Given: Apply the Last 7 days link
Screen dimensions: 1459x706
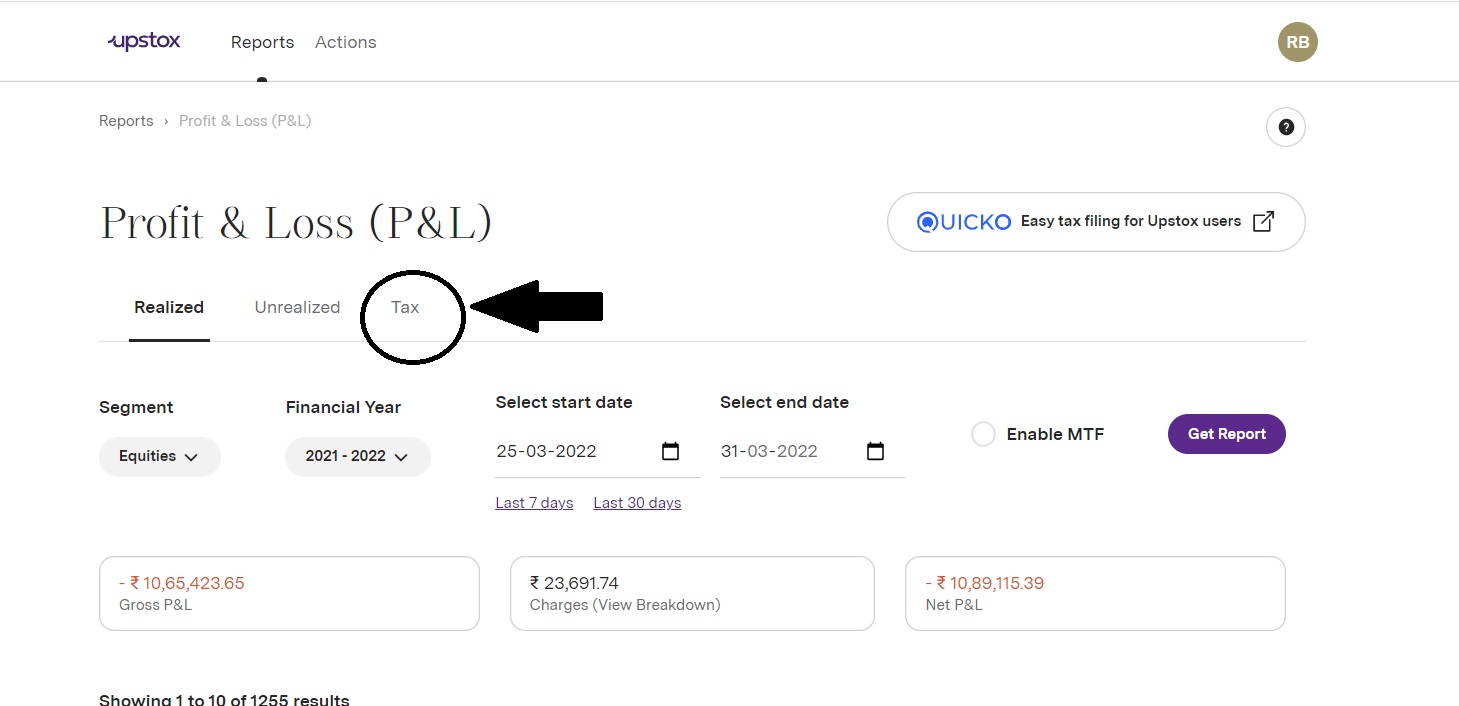Looking at the screenshot, I should (x=534, y=503).
